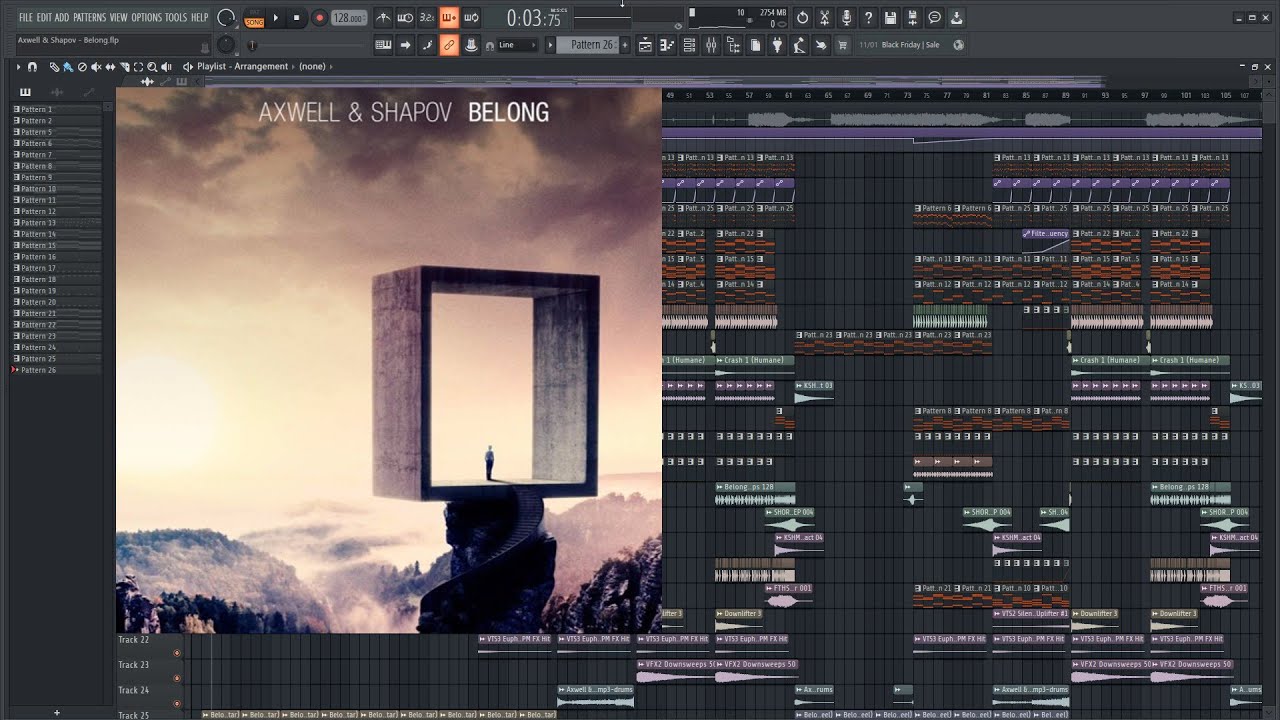Select the Playlist select tool
This screenshot has height=720, width=1280.
click(x=138, y=66)
